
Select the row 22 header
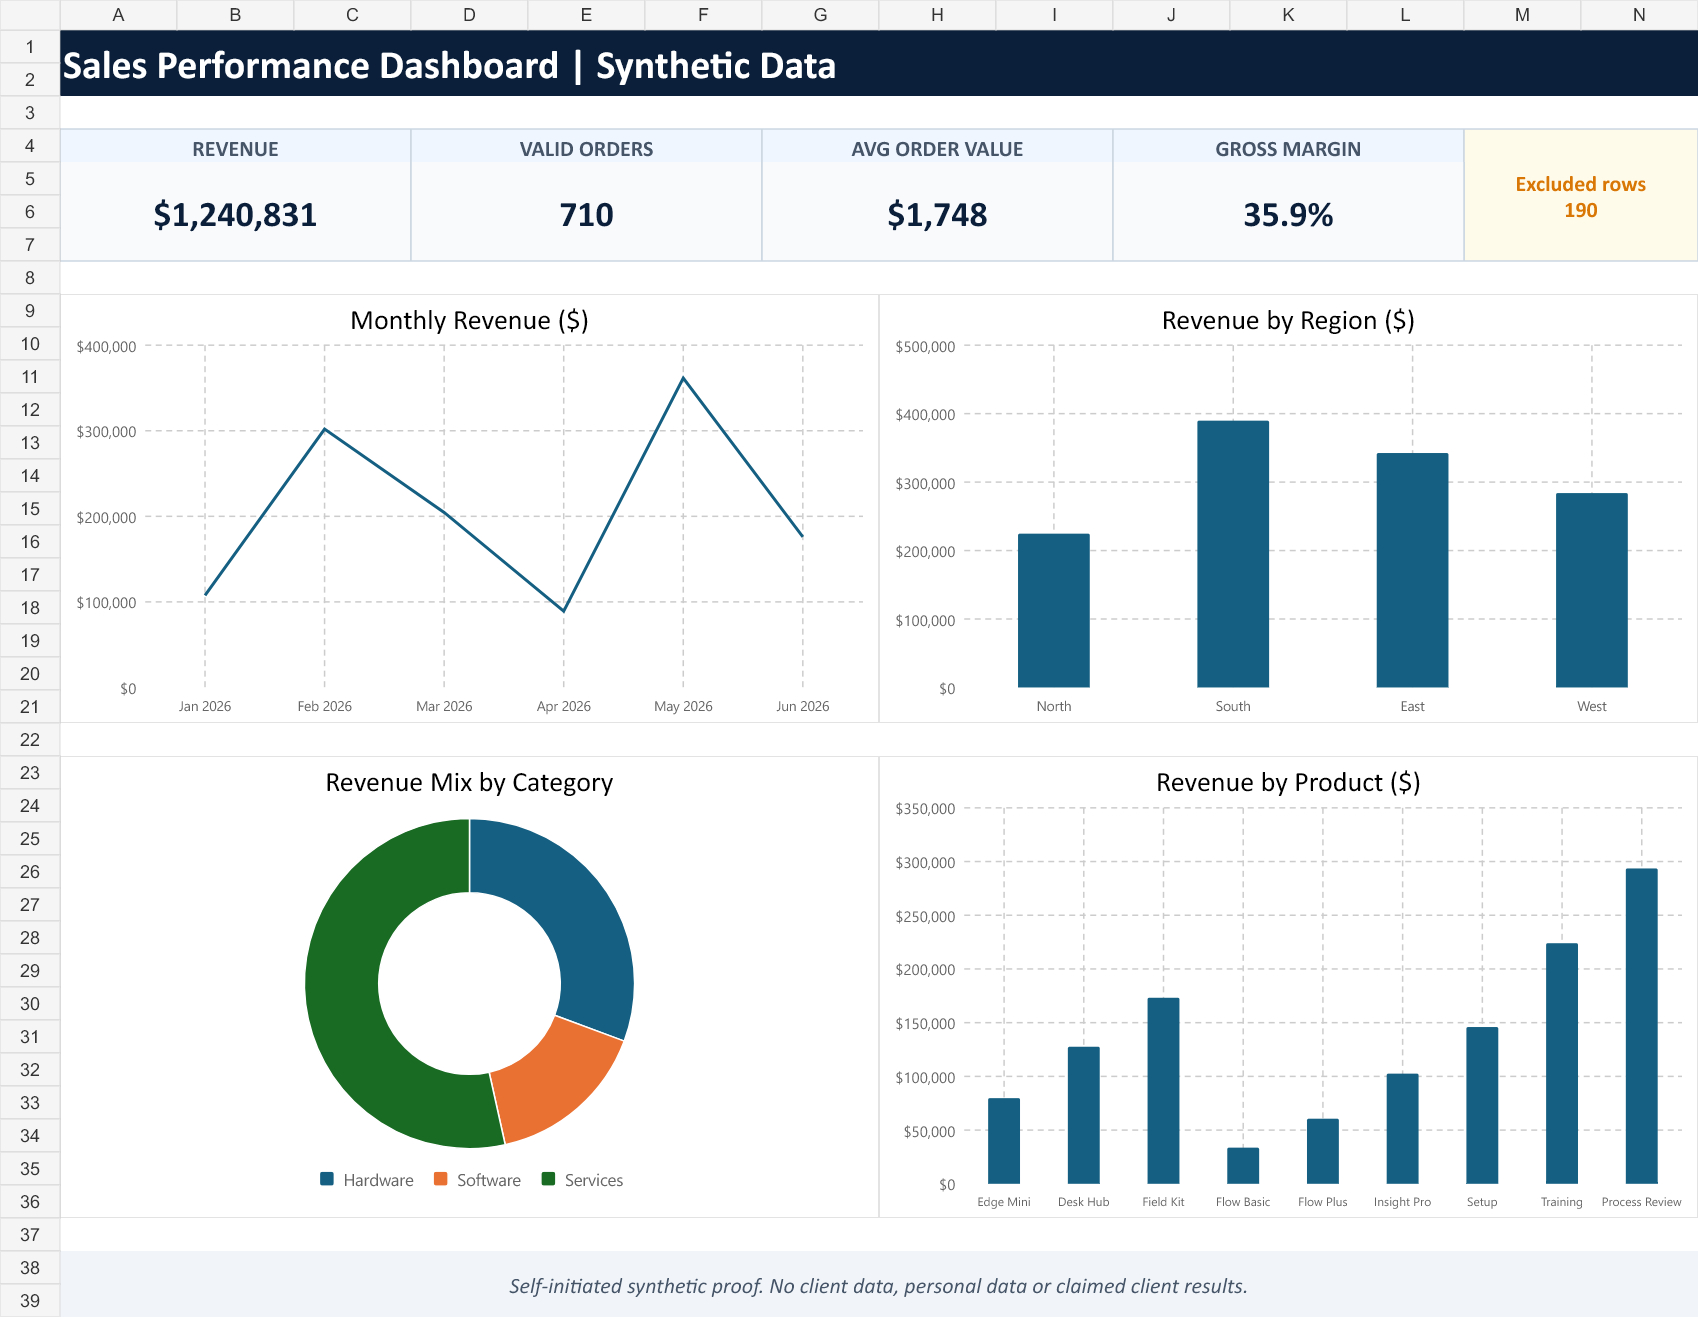[30, 740]
